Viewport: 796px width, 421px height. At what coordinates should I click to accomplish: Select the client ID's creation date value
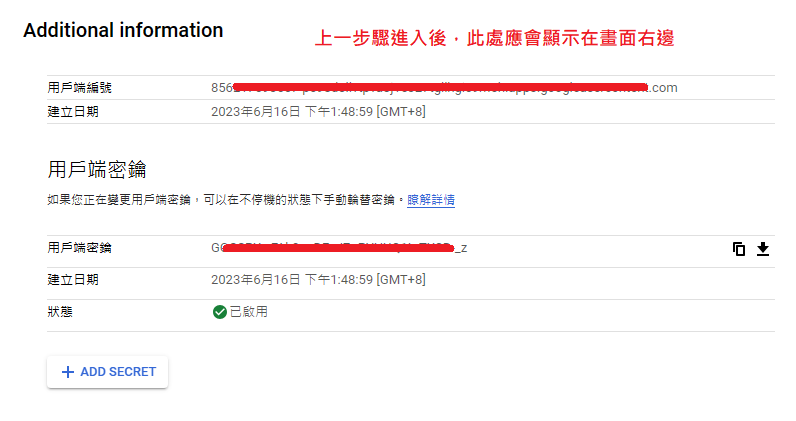pos(318,111)
